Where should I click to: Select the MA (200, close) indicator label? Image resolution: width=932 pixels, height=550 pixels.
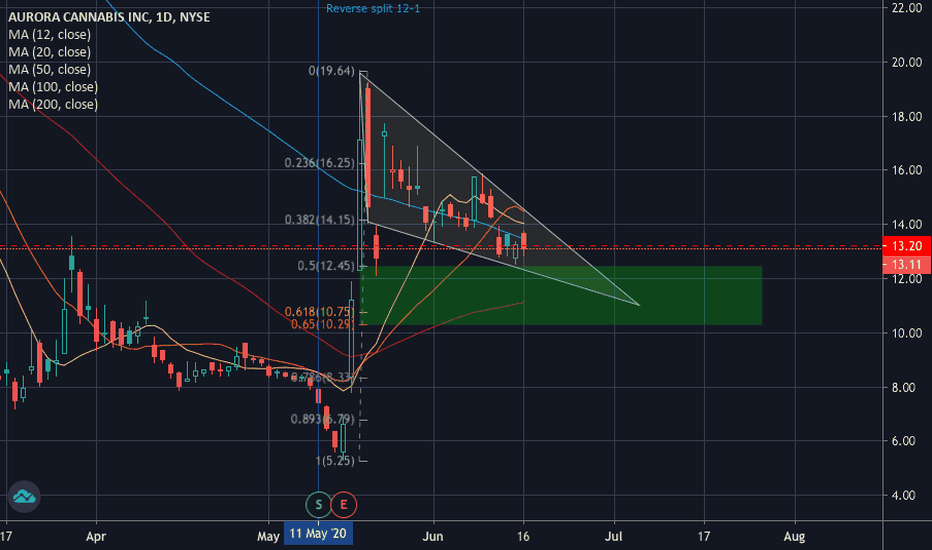coord(53,104)
